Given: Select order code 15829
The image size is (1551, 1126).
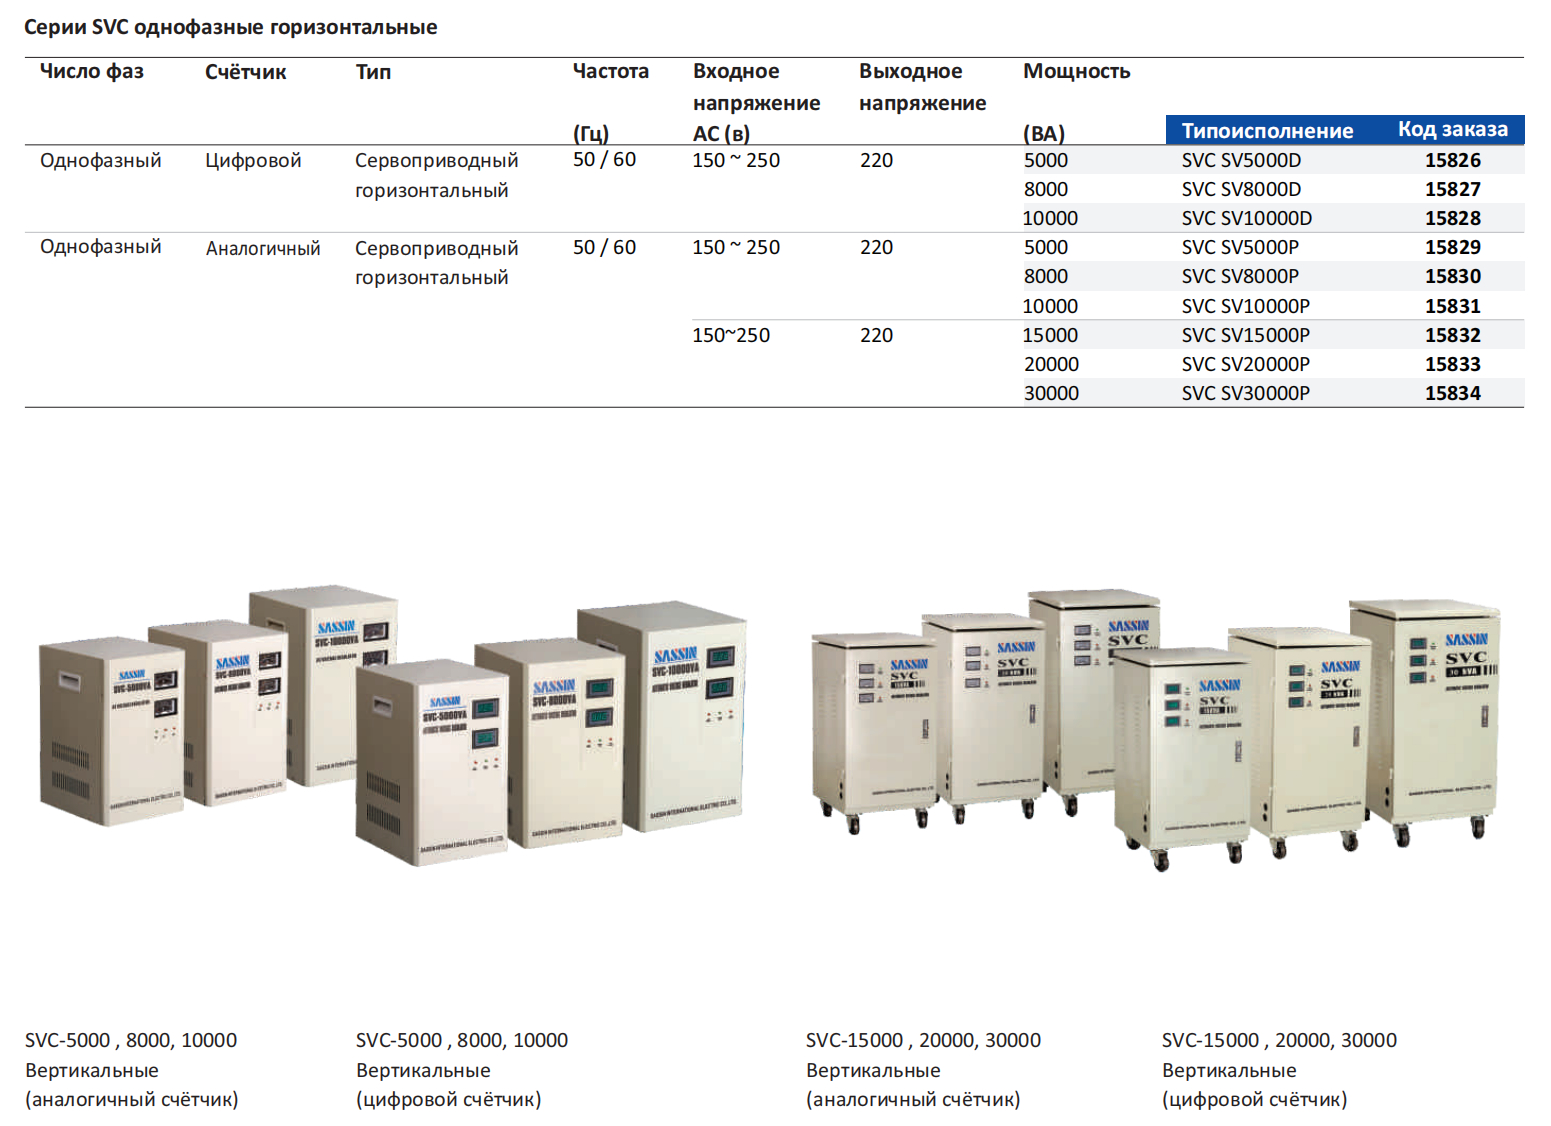Looking at the screenshot, I should (x=1452, y=247).
